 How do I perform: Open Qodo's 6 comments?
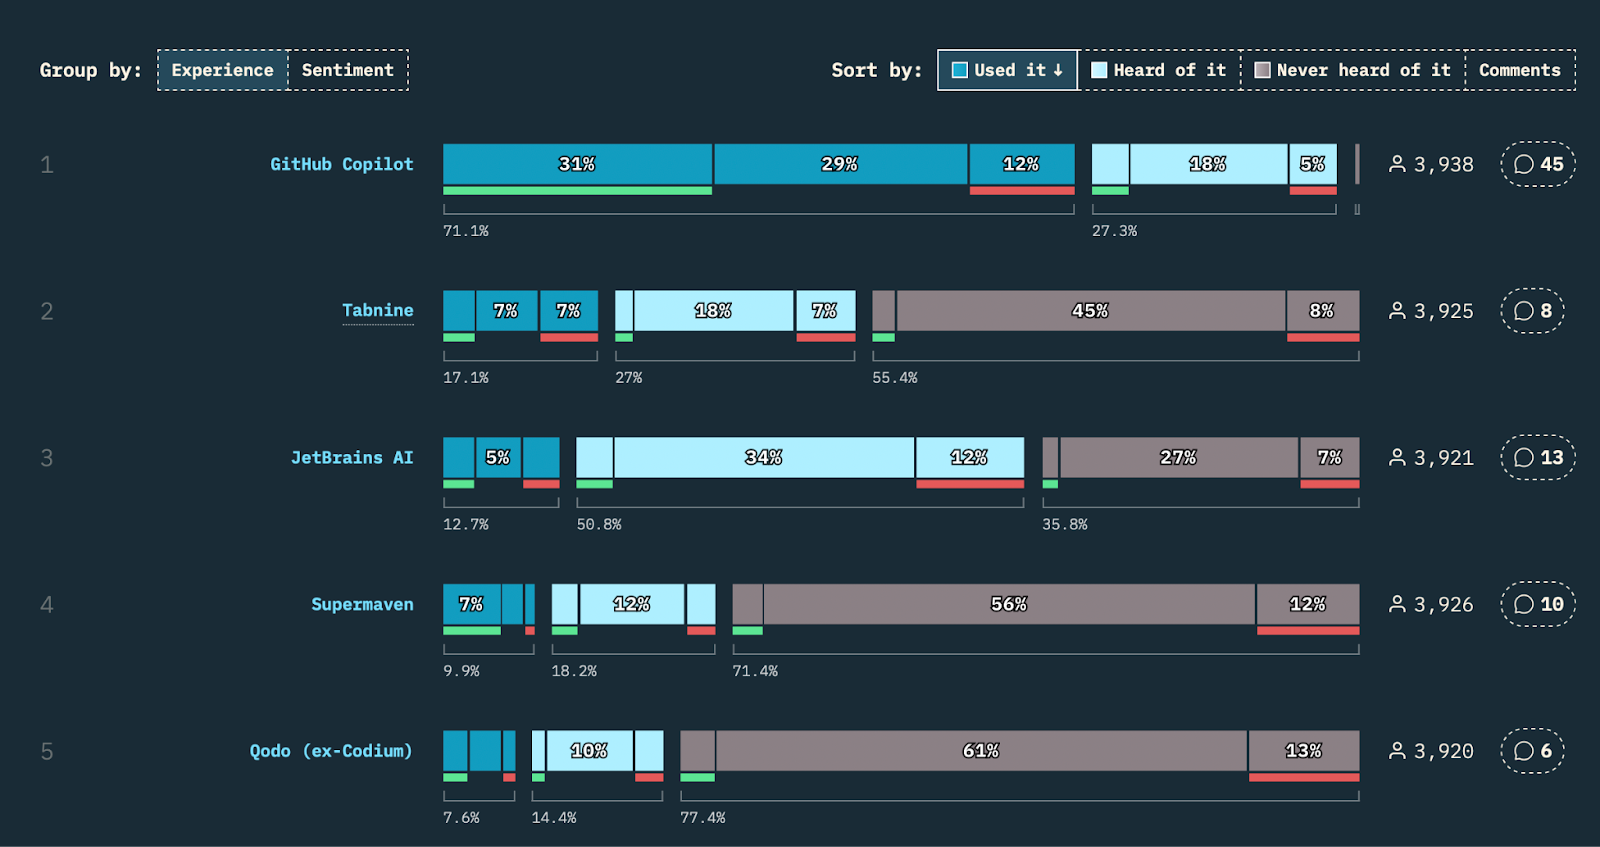click(1532, 751)
